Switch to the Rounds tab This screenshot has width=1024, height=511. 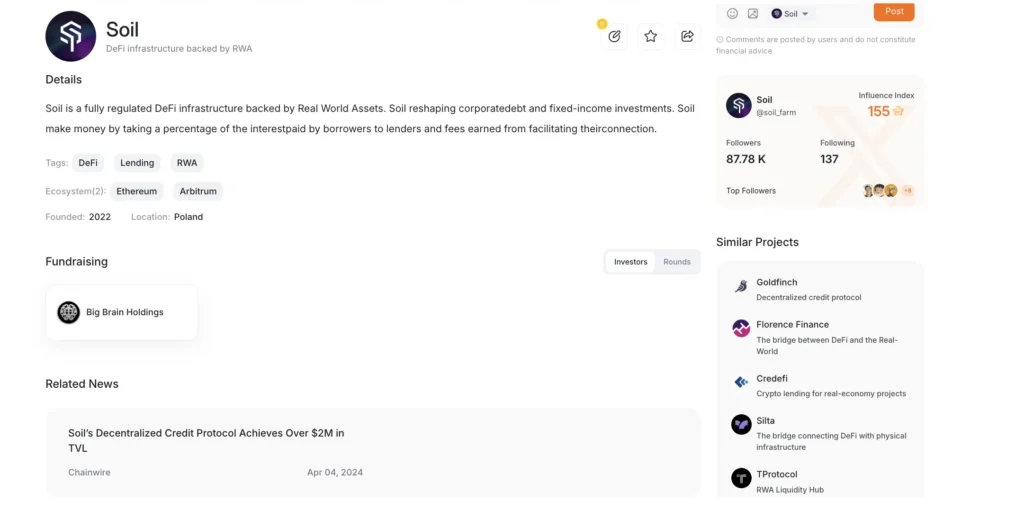coord(677,262)
